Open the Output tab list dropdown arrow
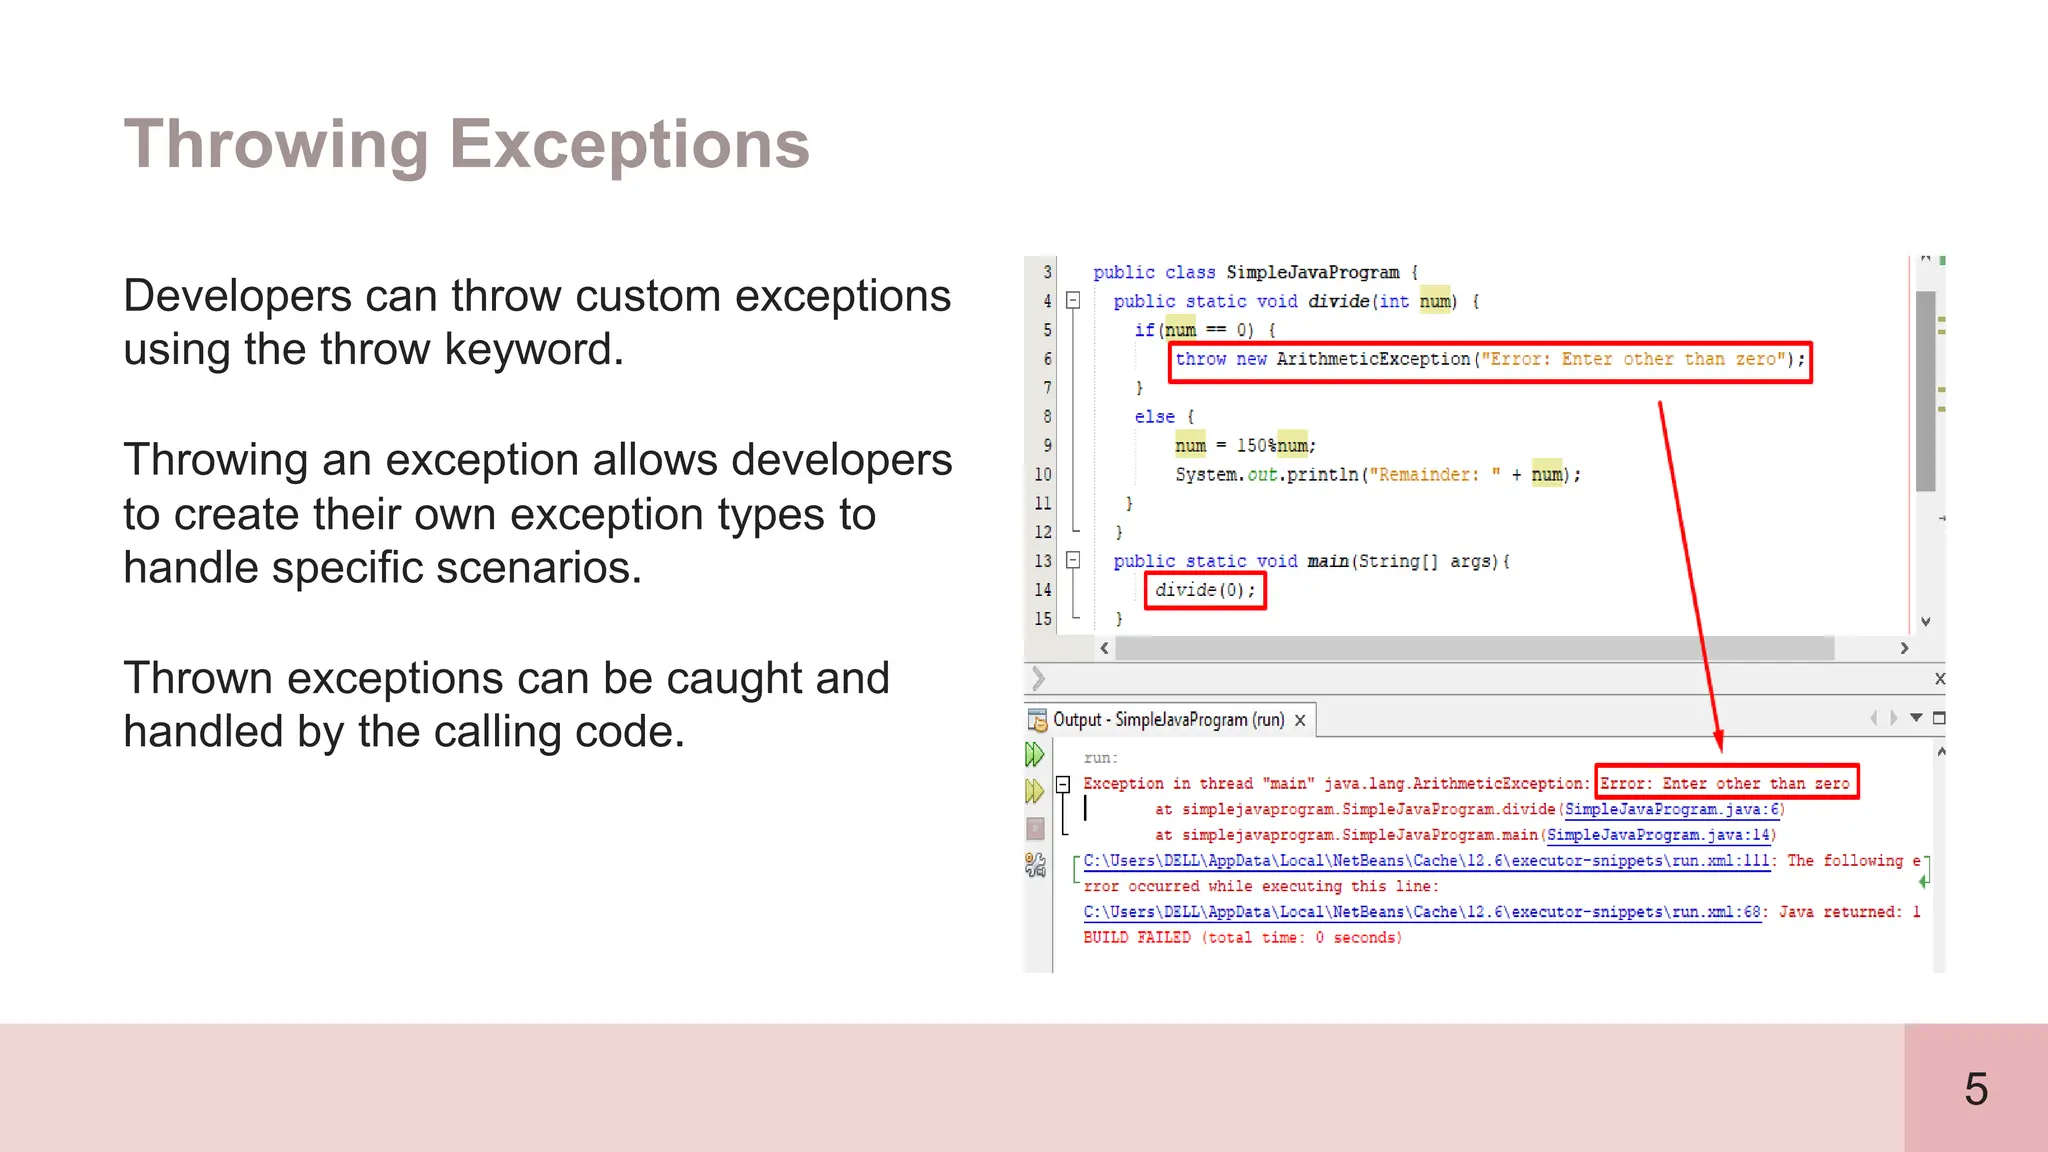Screen dimensions: 2048x1152 (1916, 718)
